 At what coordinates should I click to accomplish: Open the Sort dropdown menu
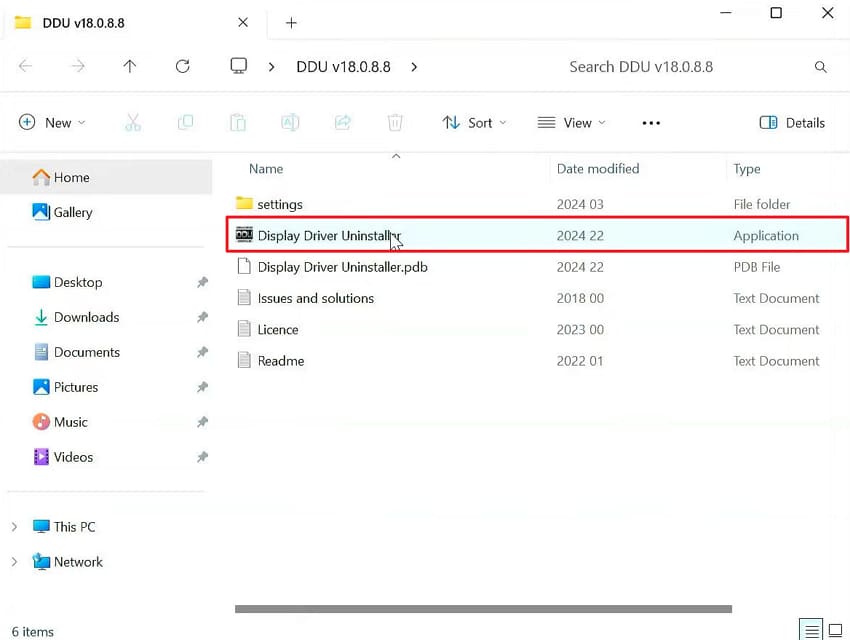point(474,123)
